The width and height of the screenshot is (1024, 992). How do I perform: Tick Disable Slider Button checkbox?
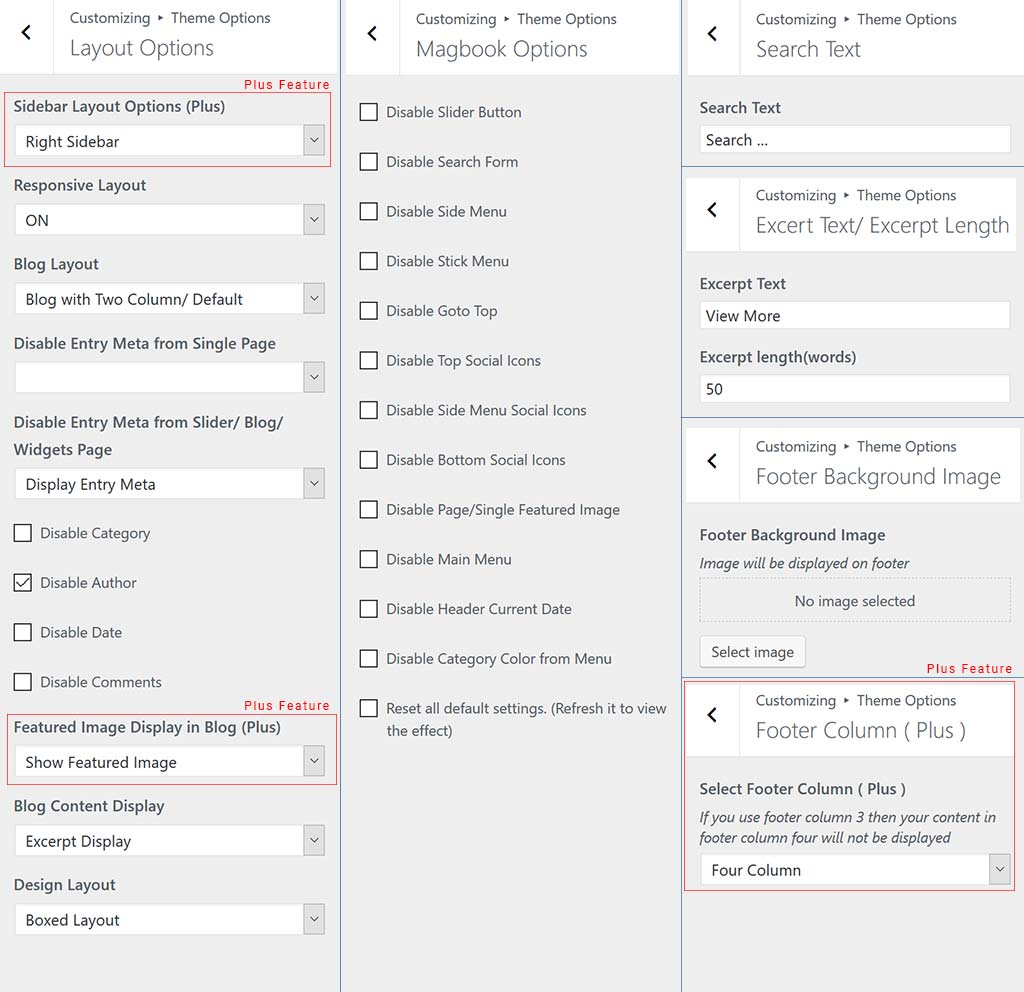click(369, 112)
